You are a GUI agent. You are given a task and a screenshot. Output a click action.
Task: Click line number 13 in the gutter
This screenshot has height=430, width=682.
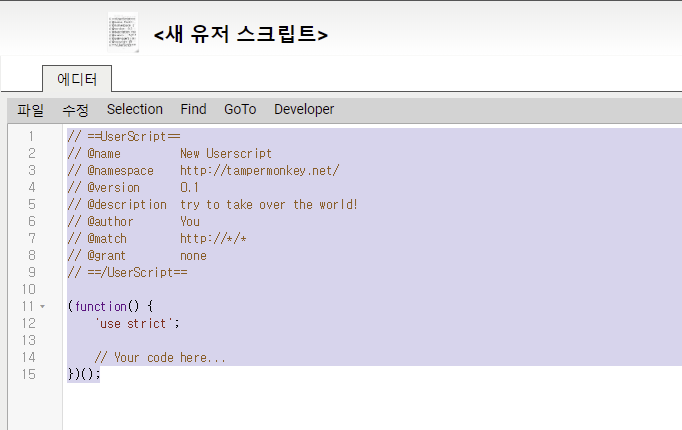[29, 340]
